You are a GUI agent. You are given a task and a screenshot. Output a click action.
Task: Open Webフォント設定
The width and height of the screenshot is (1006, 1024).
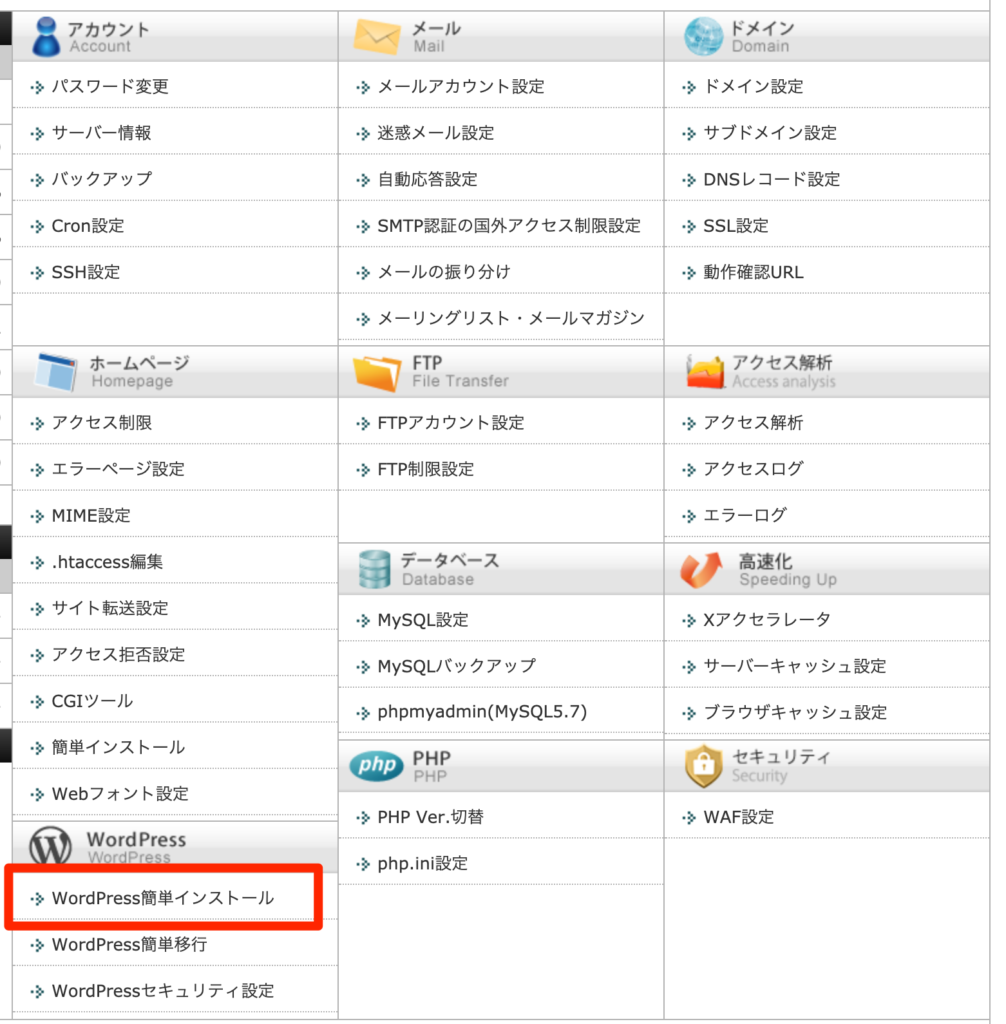click(x=120, y=794)
